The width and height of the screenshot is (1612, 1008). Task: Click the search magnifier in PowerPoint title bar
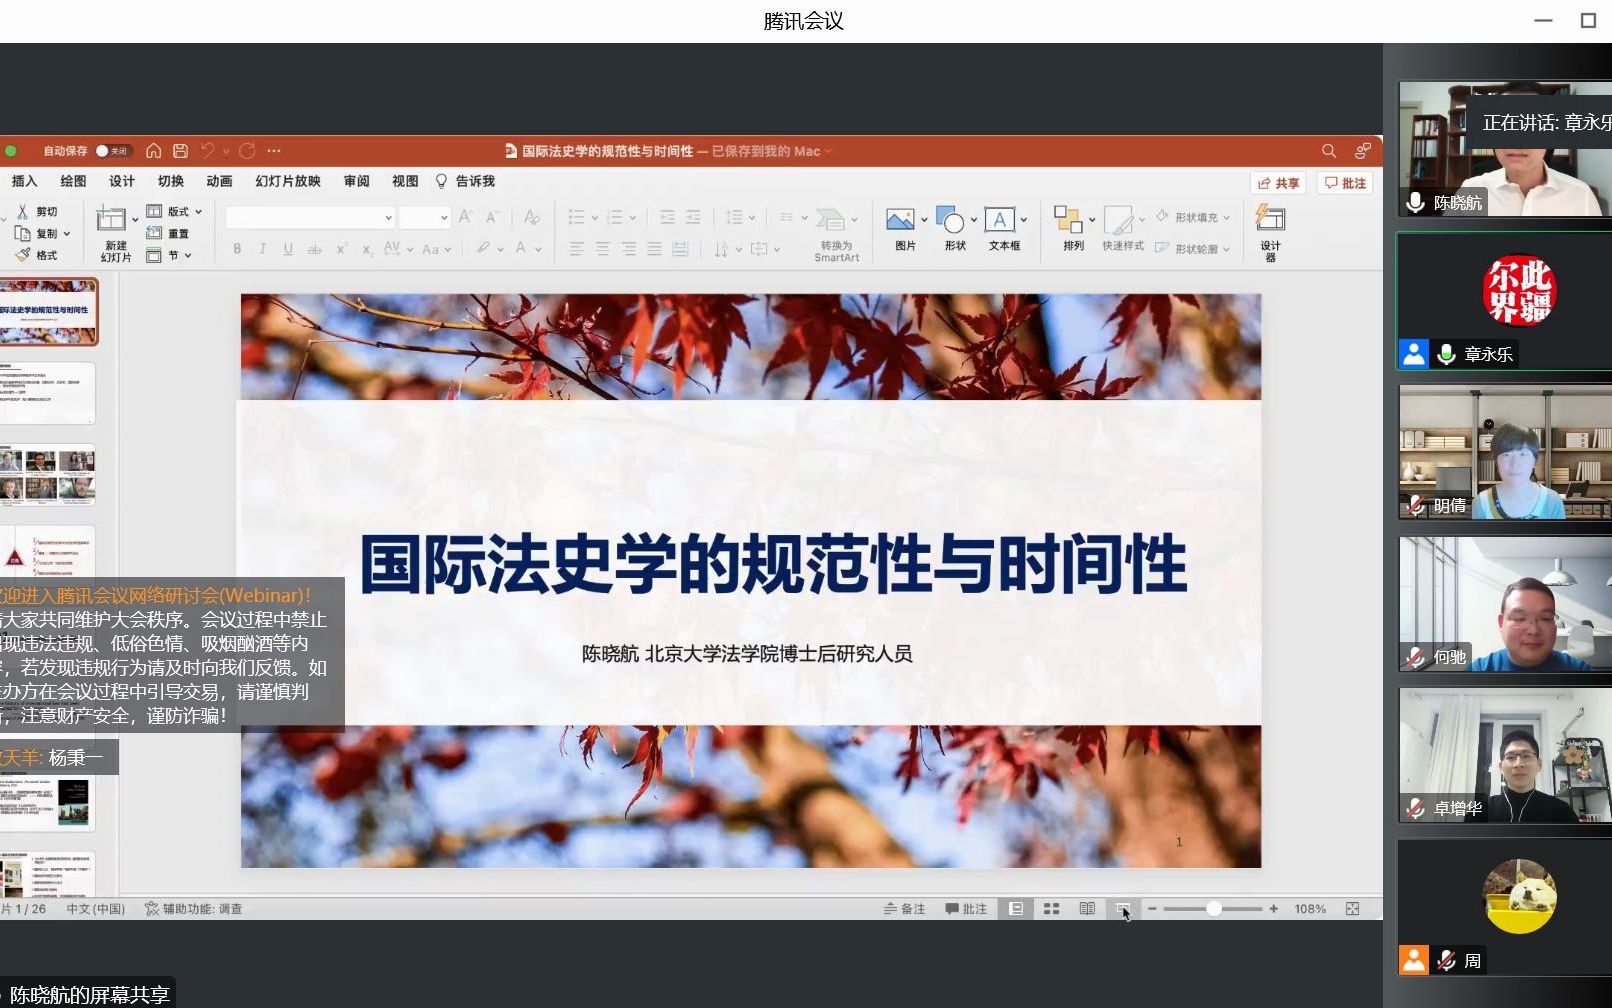pyautogui.click(x=1329, y=151)
